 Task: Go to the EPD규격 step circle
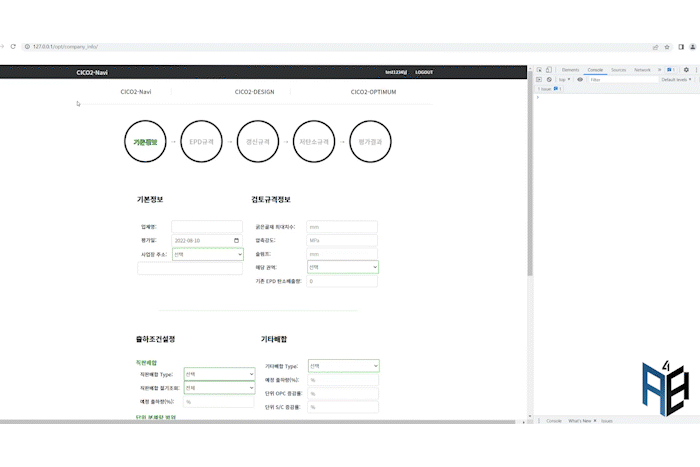coord(201,142)
